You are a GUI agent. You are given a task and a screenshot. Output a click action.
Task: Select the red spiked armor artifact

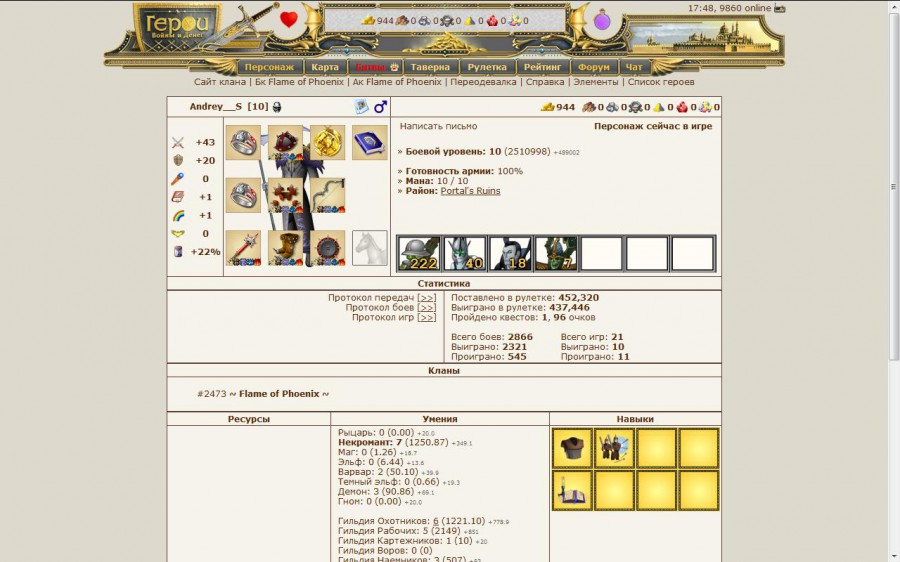tap(285, 195)
